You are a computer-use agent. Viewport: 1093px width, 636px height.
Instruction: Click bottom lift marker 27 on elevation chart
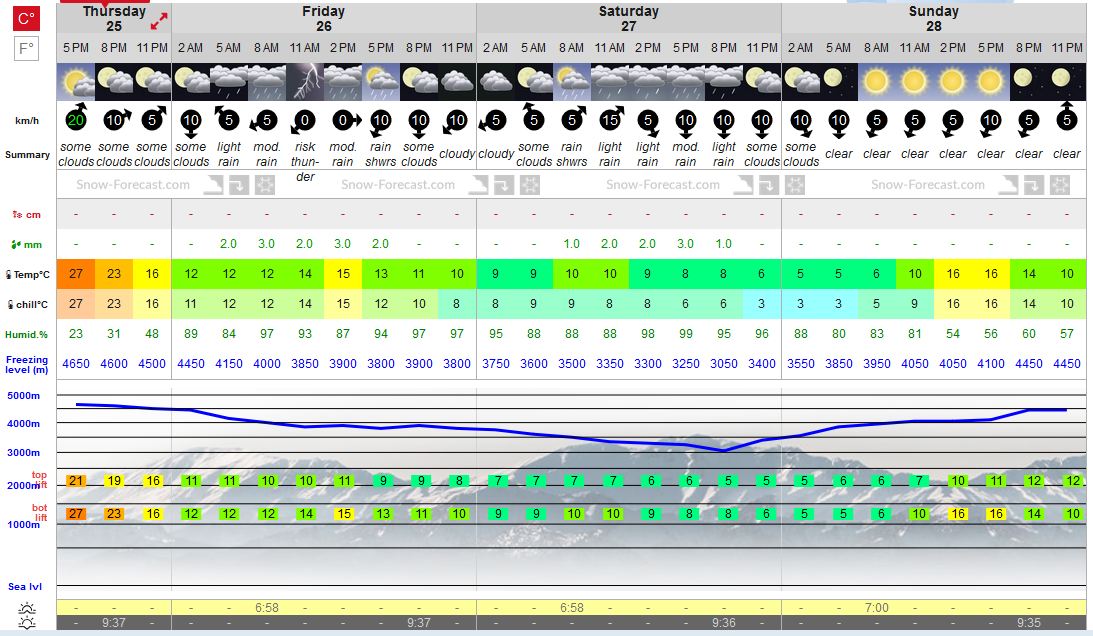click(76, 513)
